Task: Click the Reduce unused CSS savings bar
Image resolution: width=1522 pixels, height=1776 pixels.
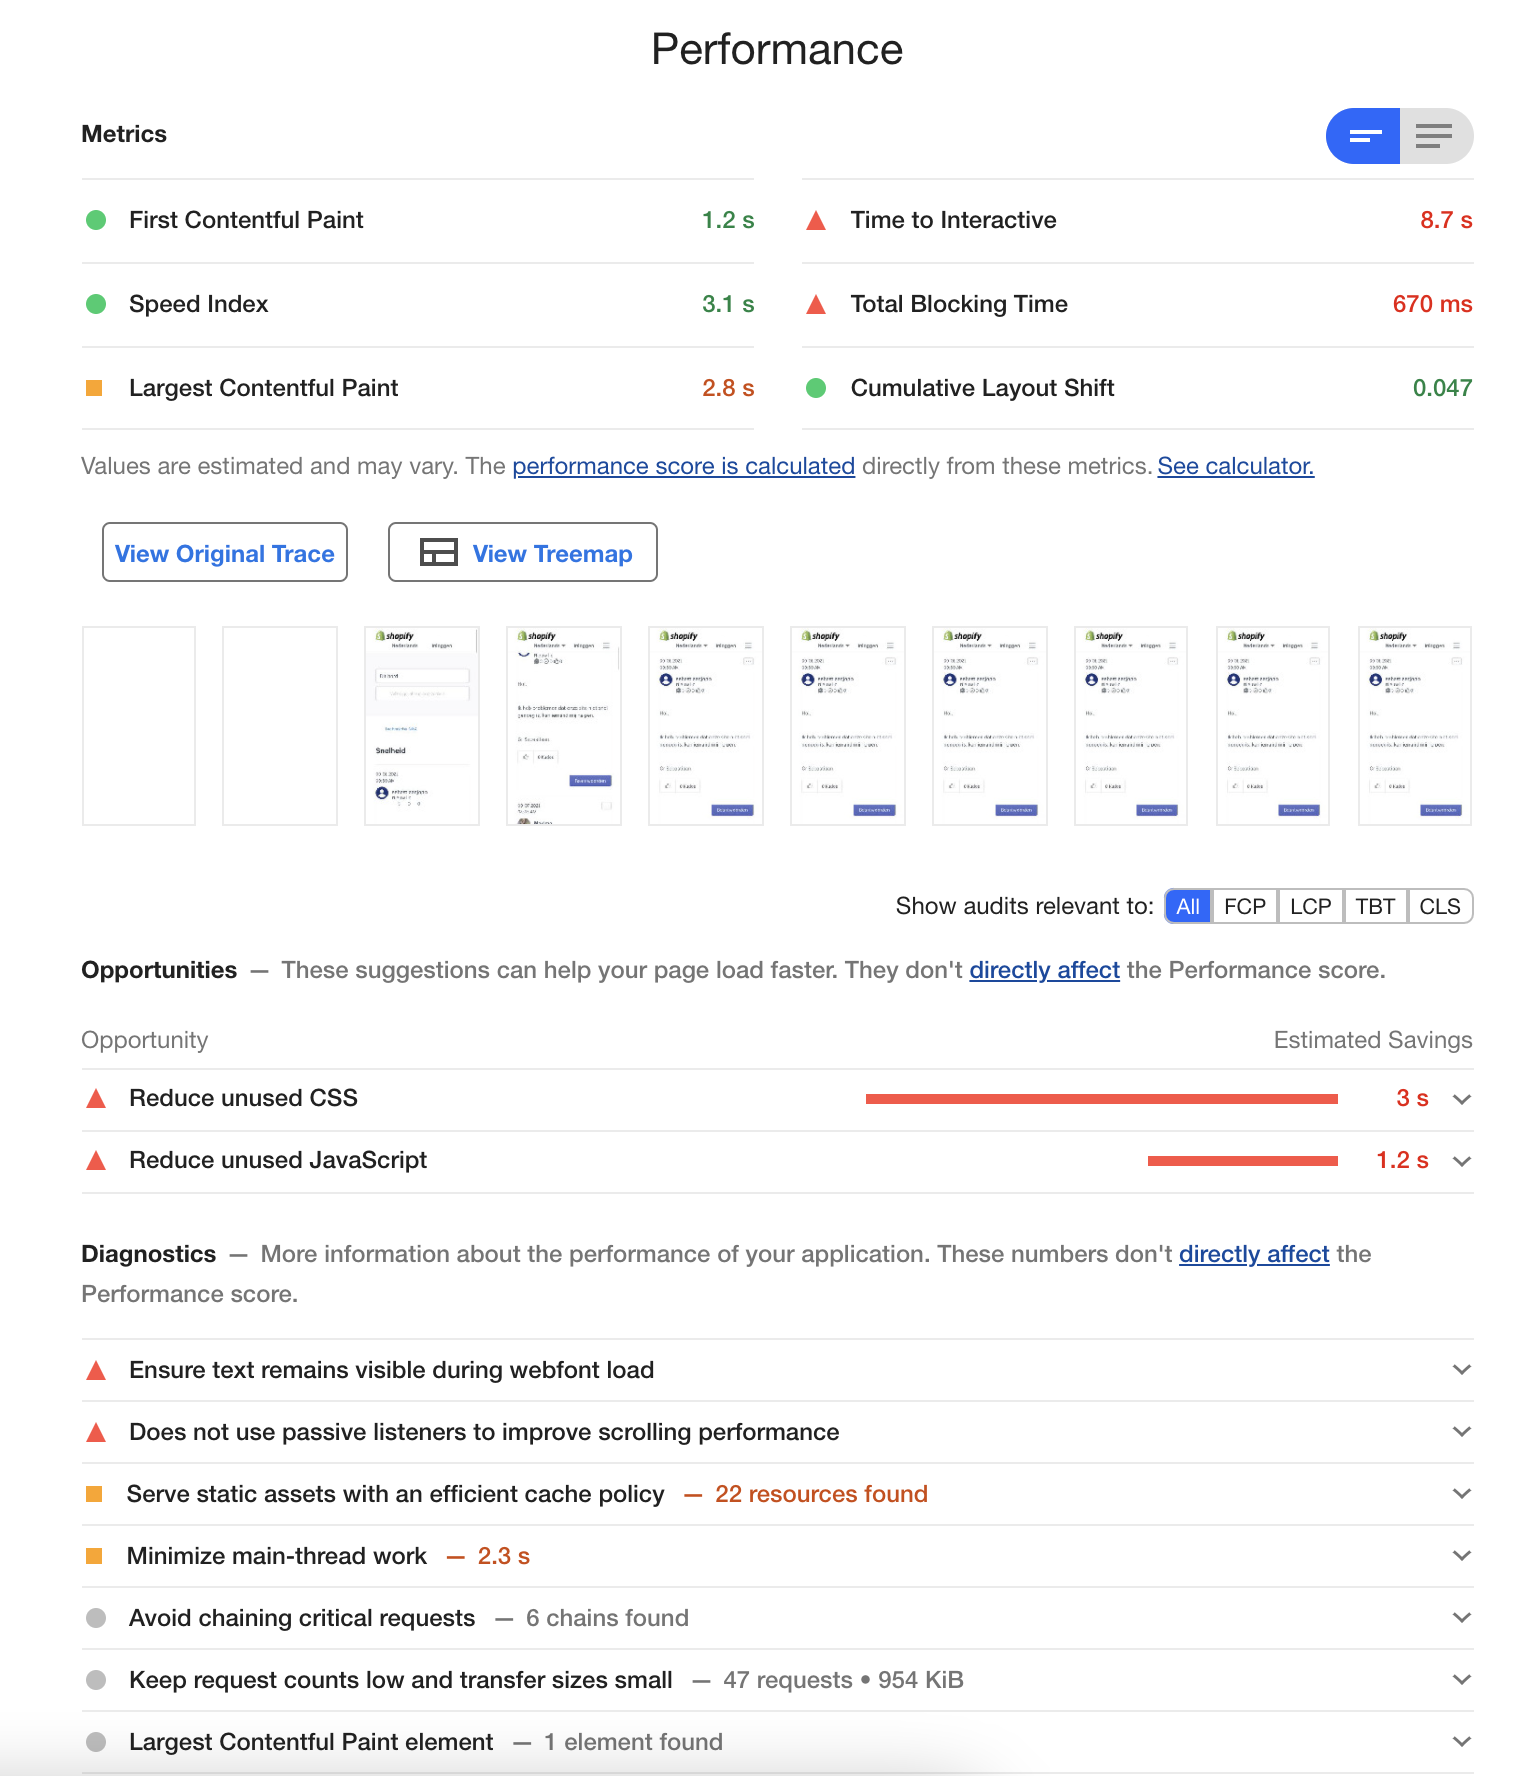Action: coord(1101,1099)
